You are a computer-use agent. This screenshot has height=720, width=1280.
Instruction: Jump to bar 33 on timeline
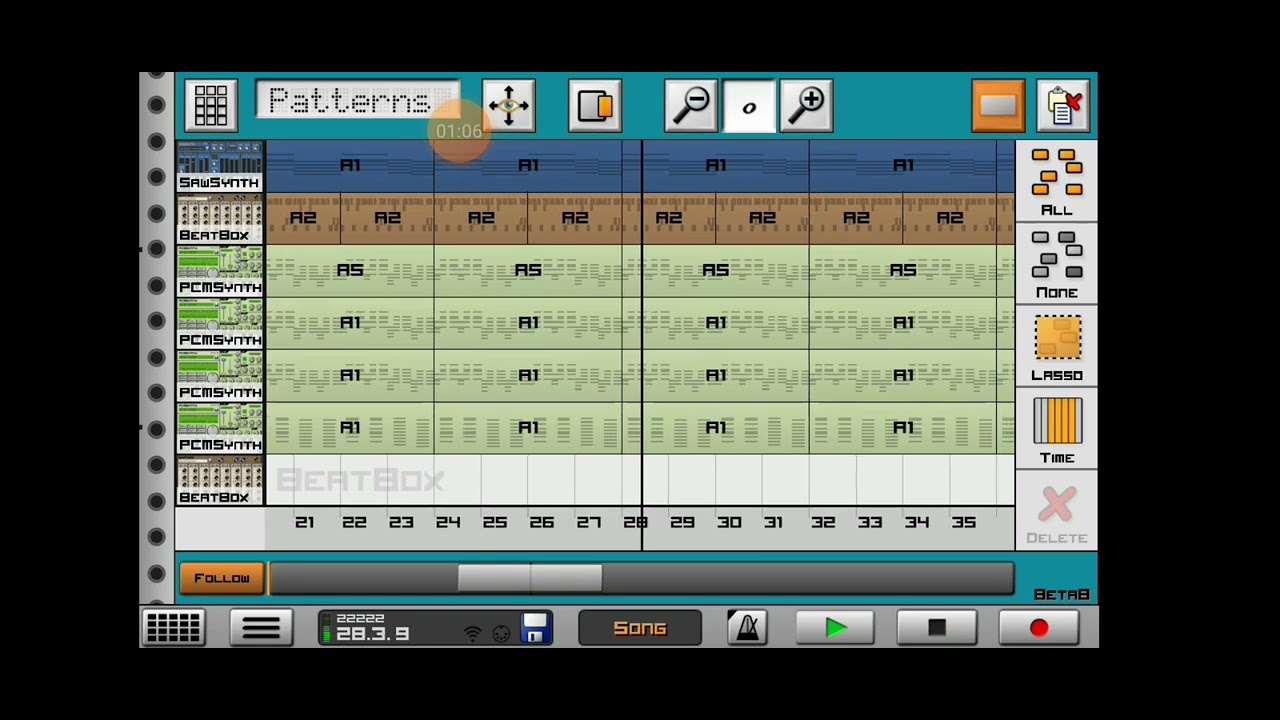click(870, 522)
